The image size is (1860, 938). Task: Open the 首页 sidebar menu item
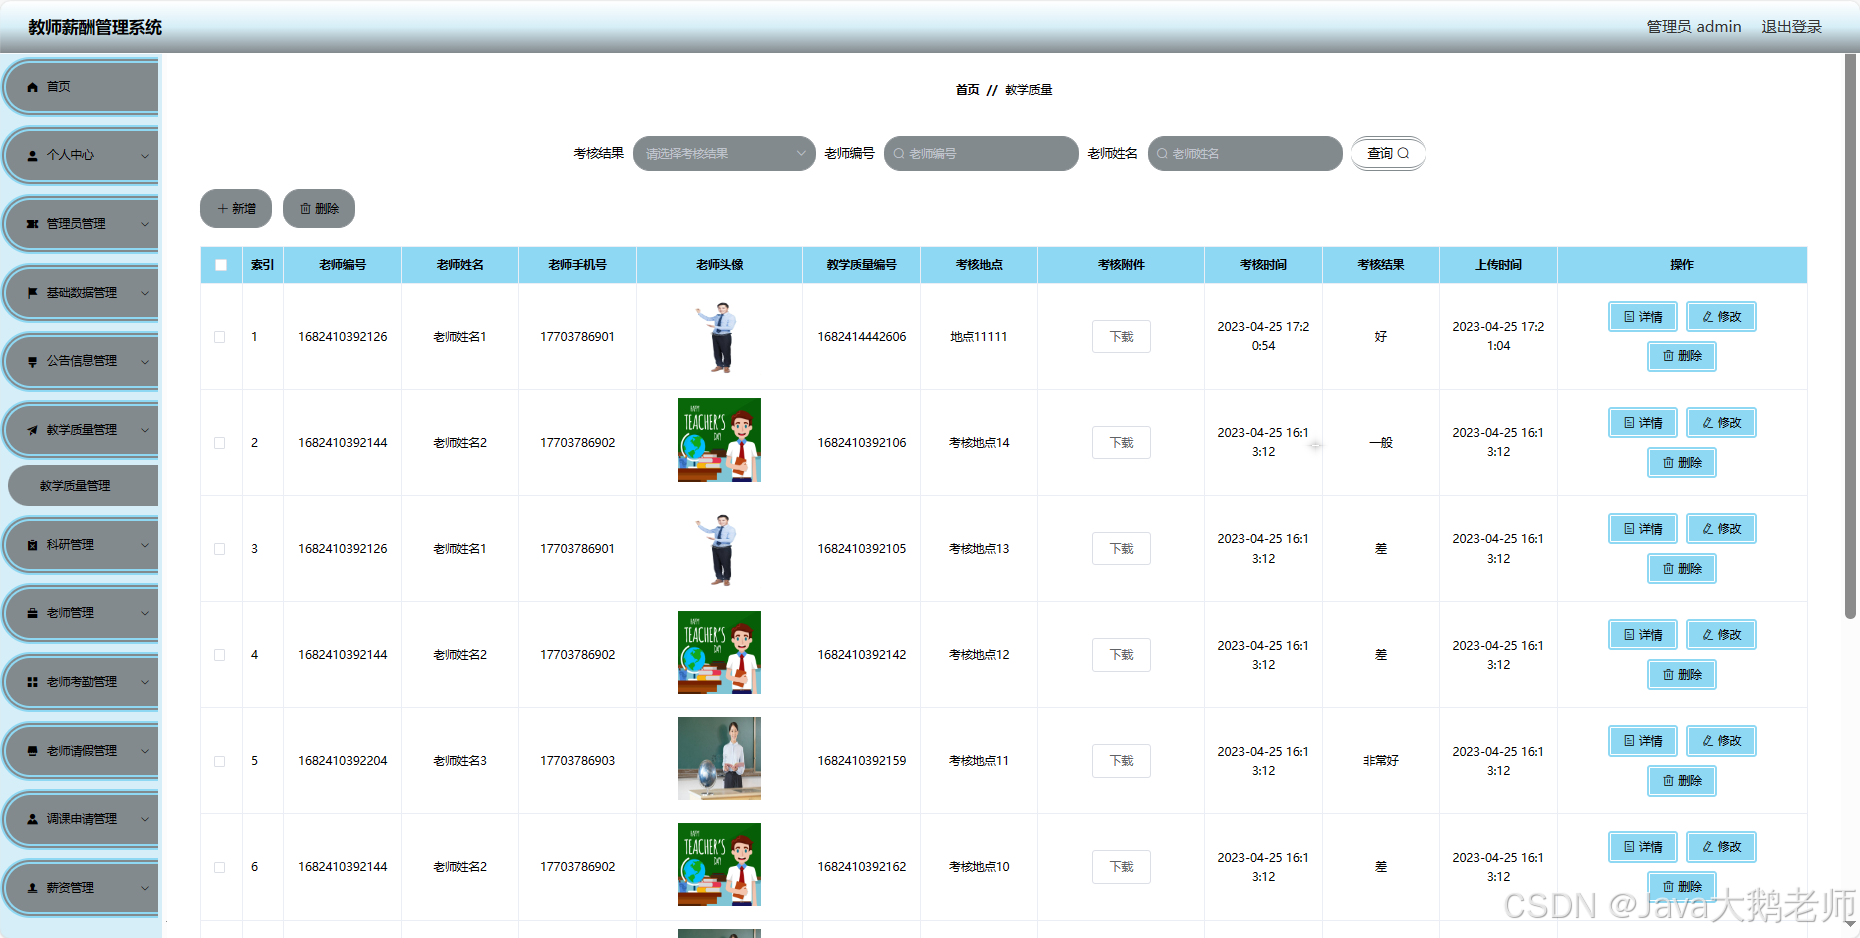point(82,87)
